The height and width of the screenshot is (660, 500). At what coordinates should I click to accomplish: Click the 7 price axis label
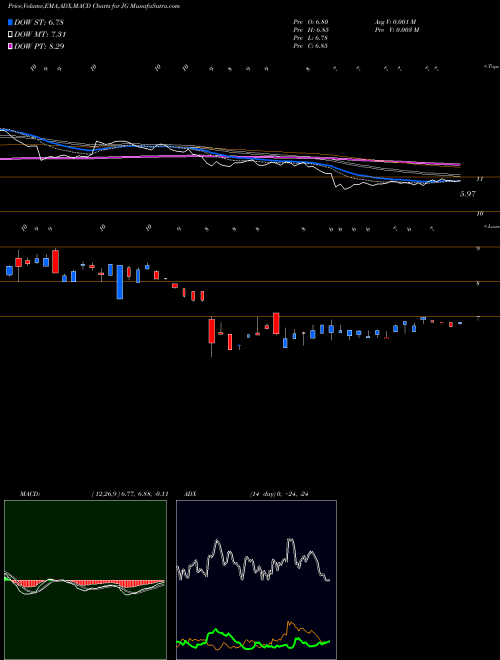pos(478,319)
